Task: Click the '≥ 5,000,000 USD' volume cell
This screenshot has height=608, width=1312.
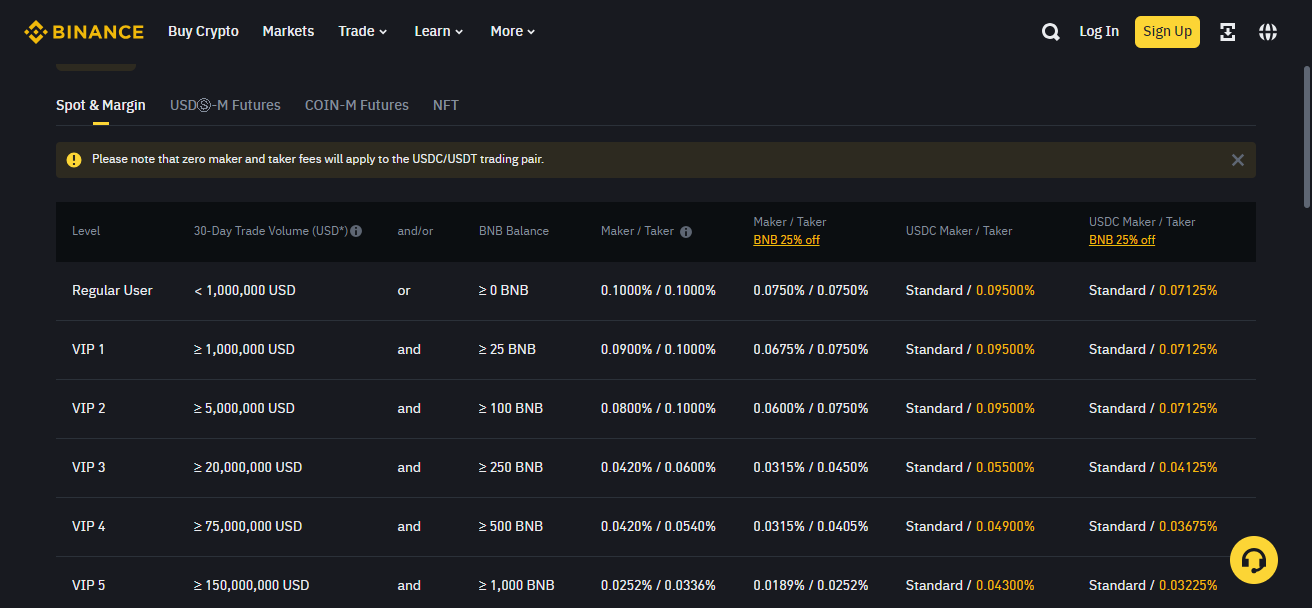Action: click(244, 408)
